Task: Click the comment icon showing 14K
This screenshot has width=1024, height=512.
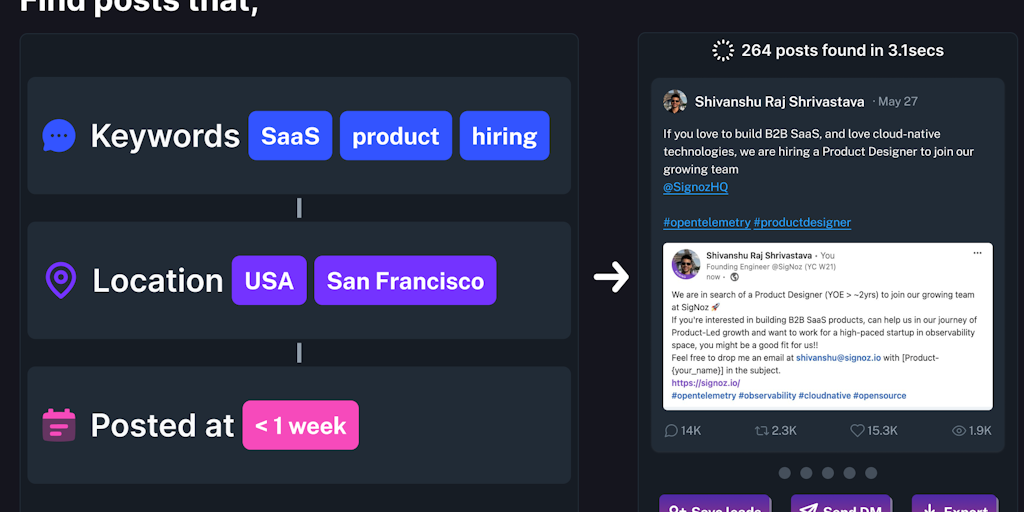Action: pos(671,430)
